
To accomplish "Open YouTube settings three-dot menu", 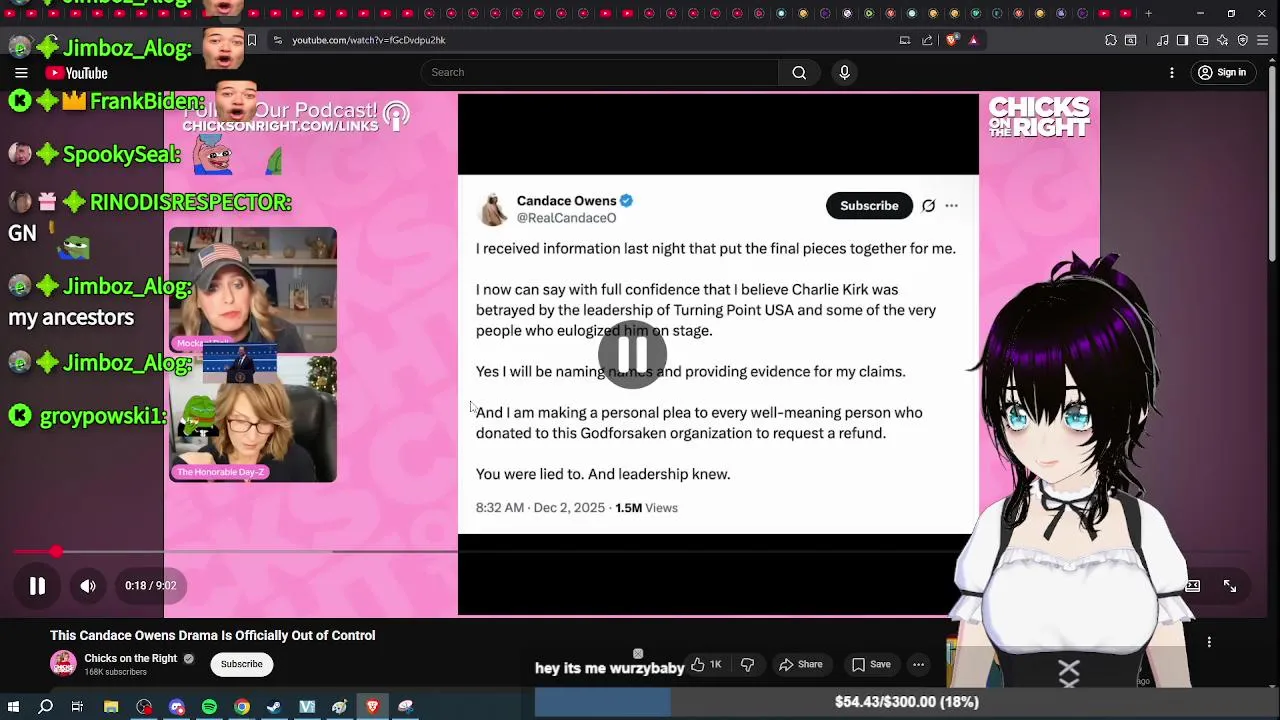I will point(1172,73).
